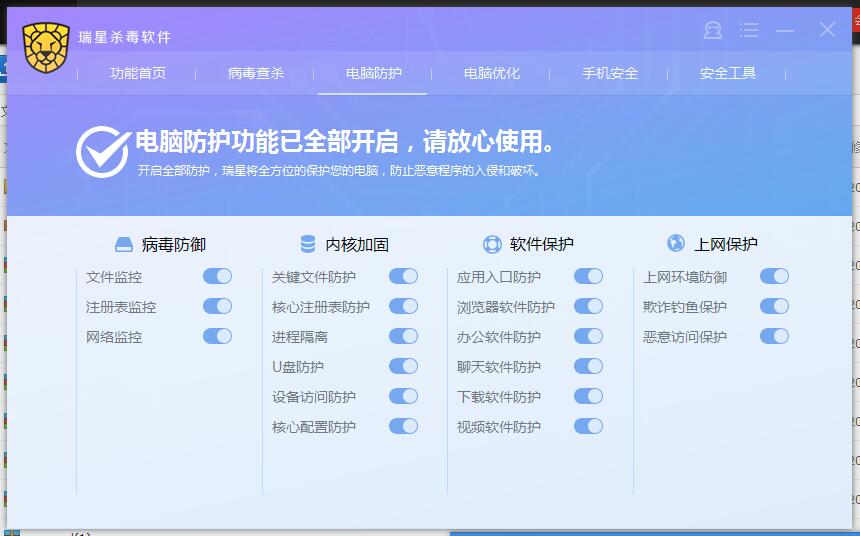
Task: Toggle 欺诈钓鱼保护 switch
Action: (x=774, y=306)
